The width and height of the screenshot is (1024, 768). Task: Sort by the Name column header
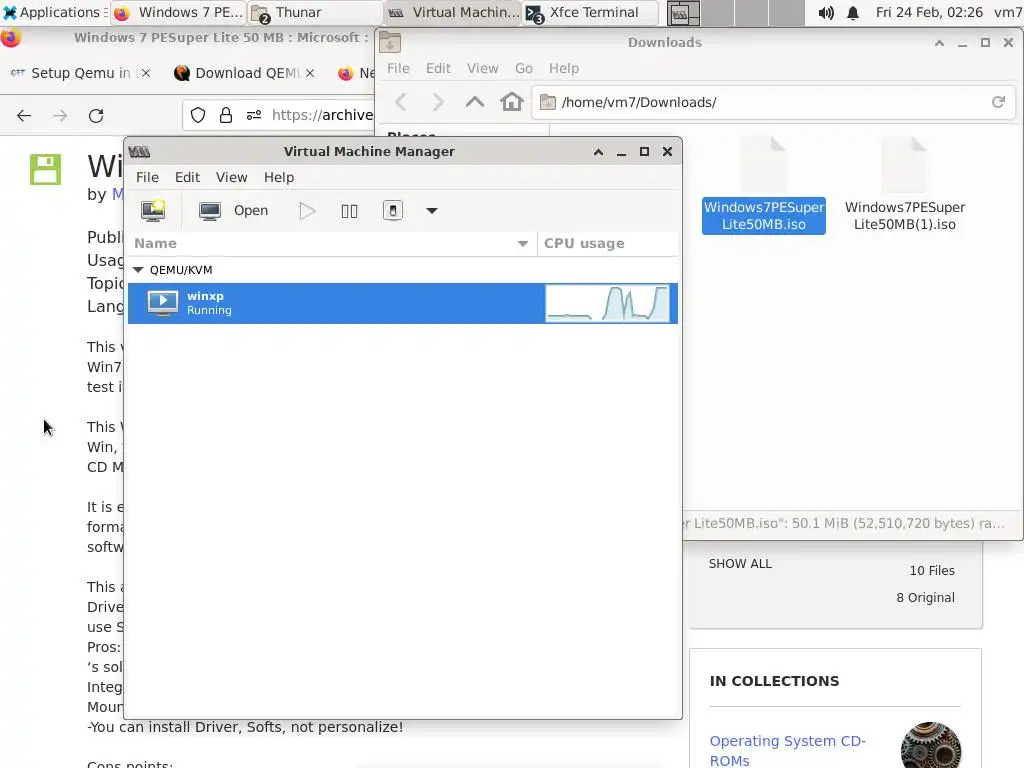click(332, 243)
